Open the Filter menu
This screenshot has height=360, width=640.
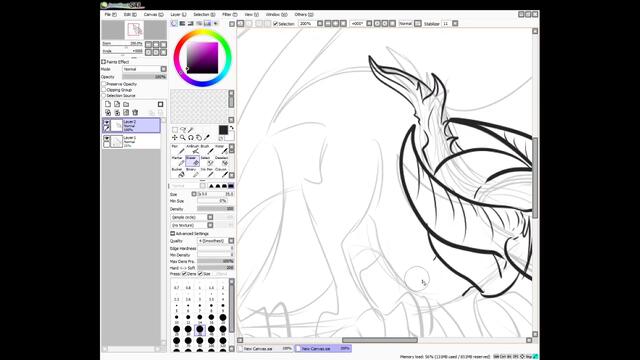(x=229, y=14)
